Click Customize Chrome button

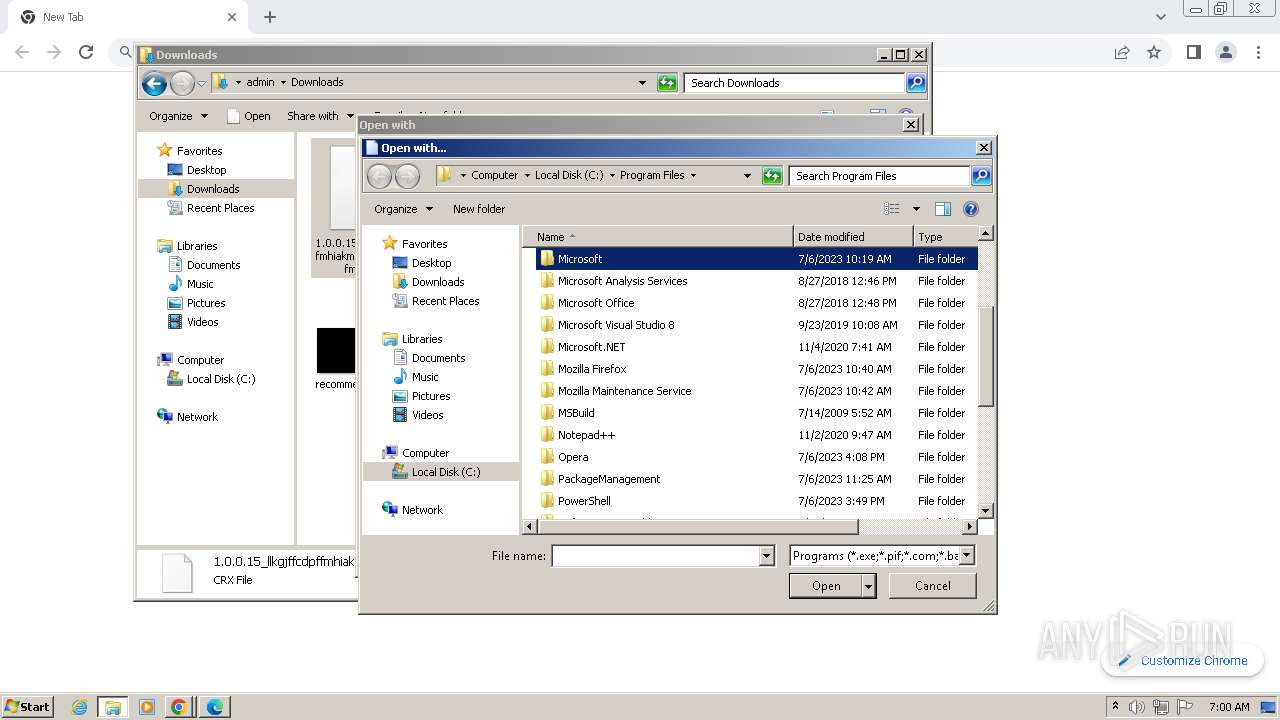click(1183, 660)
